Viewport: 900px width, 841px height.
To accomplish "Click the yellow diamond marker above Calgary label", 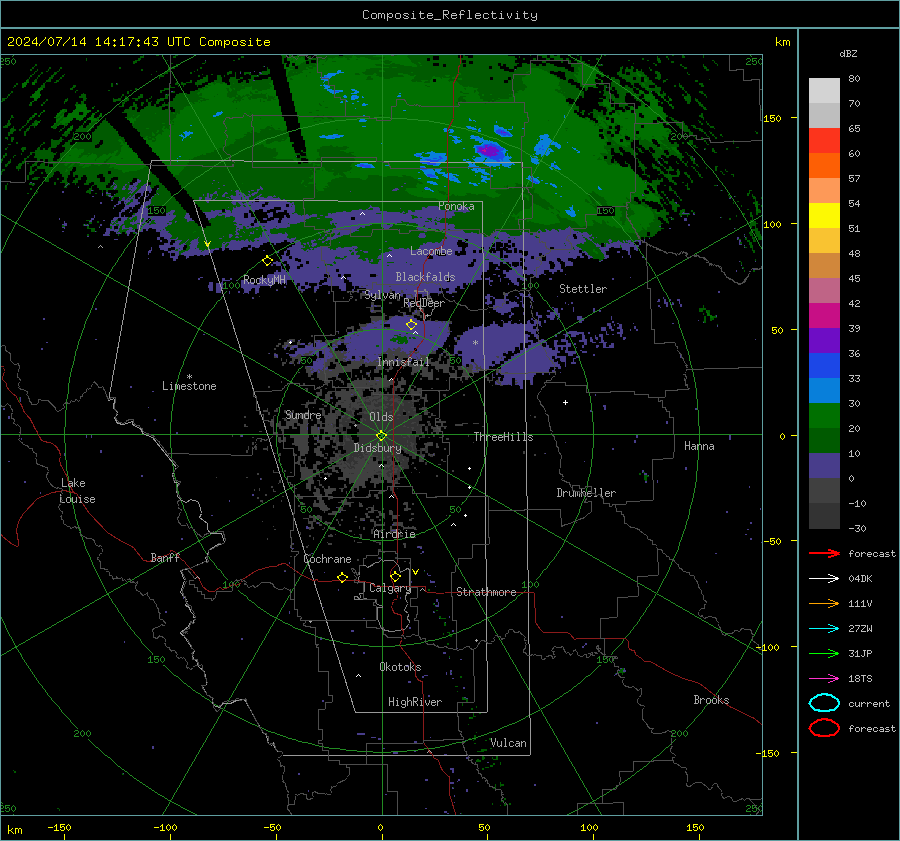I will click(x=395, y=576).
